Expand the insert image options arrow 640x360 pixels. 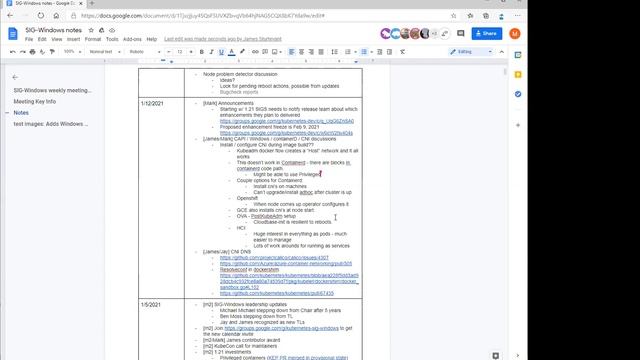tap(281, 52)
